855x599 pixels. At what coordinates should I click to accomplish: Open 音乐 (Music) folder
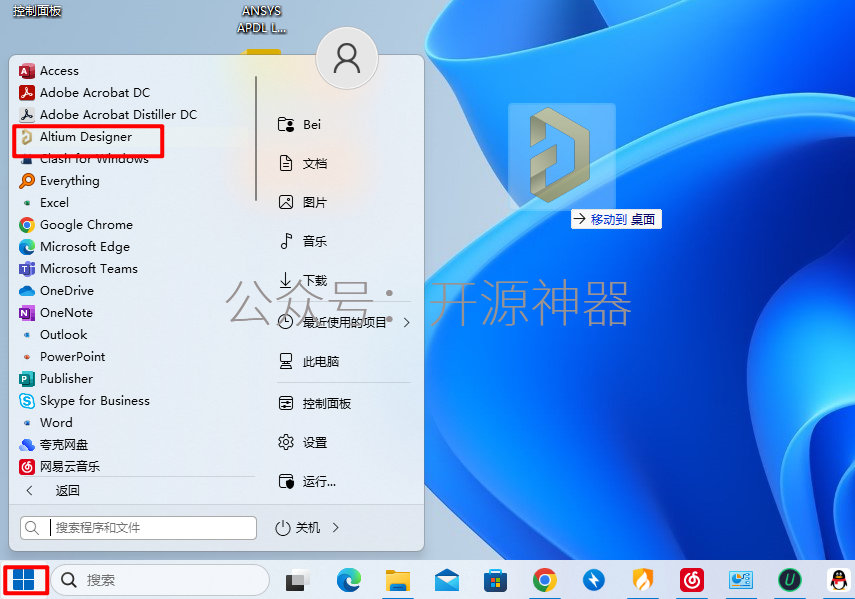point(303,241)
